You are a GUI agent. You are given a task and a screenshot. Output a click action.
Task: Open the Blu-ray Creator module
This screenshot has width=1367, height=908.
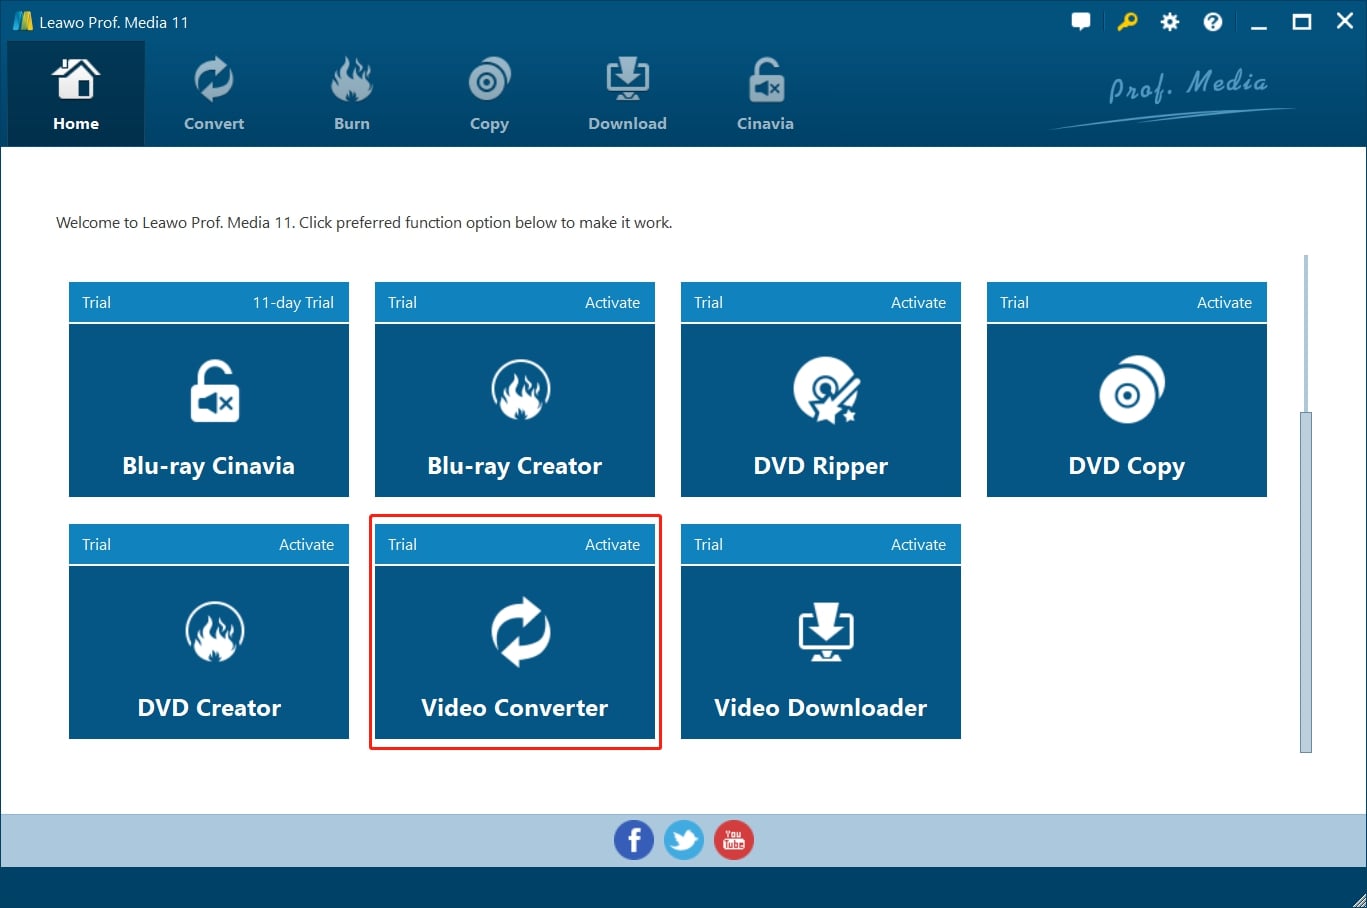(514, 410)
